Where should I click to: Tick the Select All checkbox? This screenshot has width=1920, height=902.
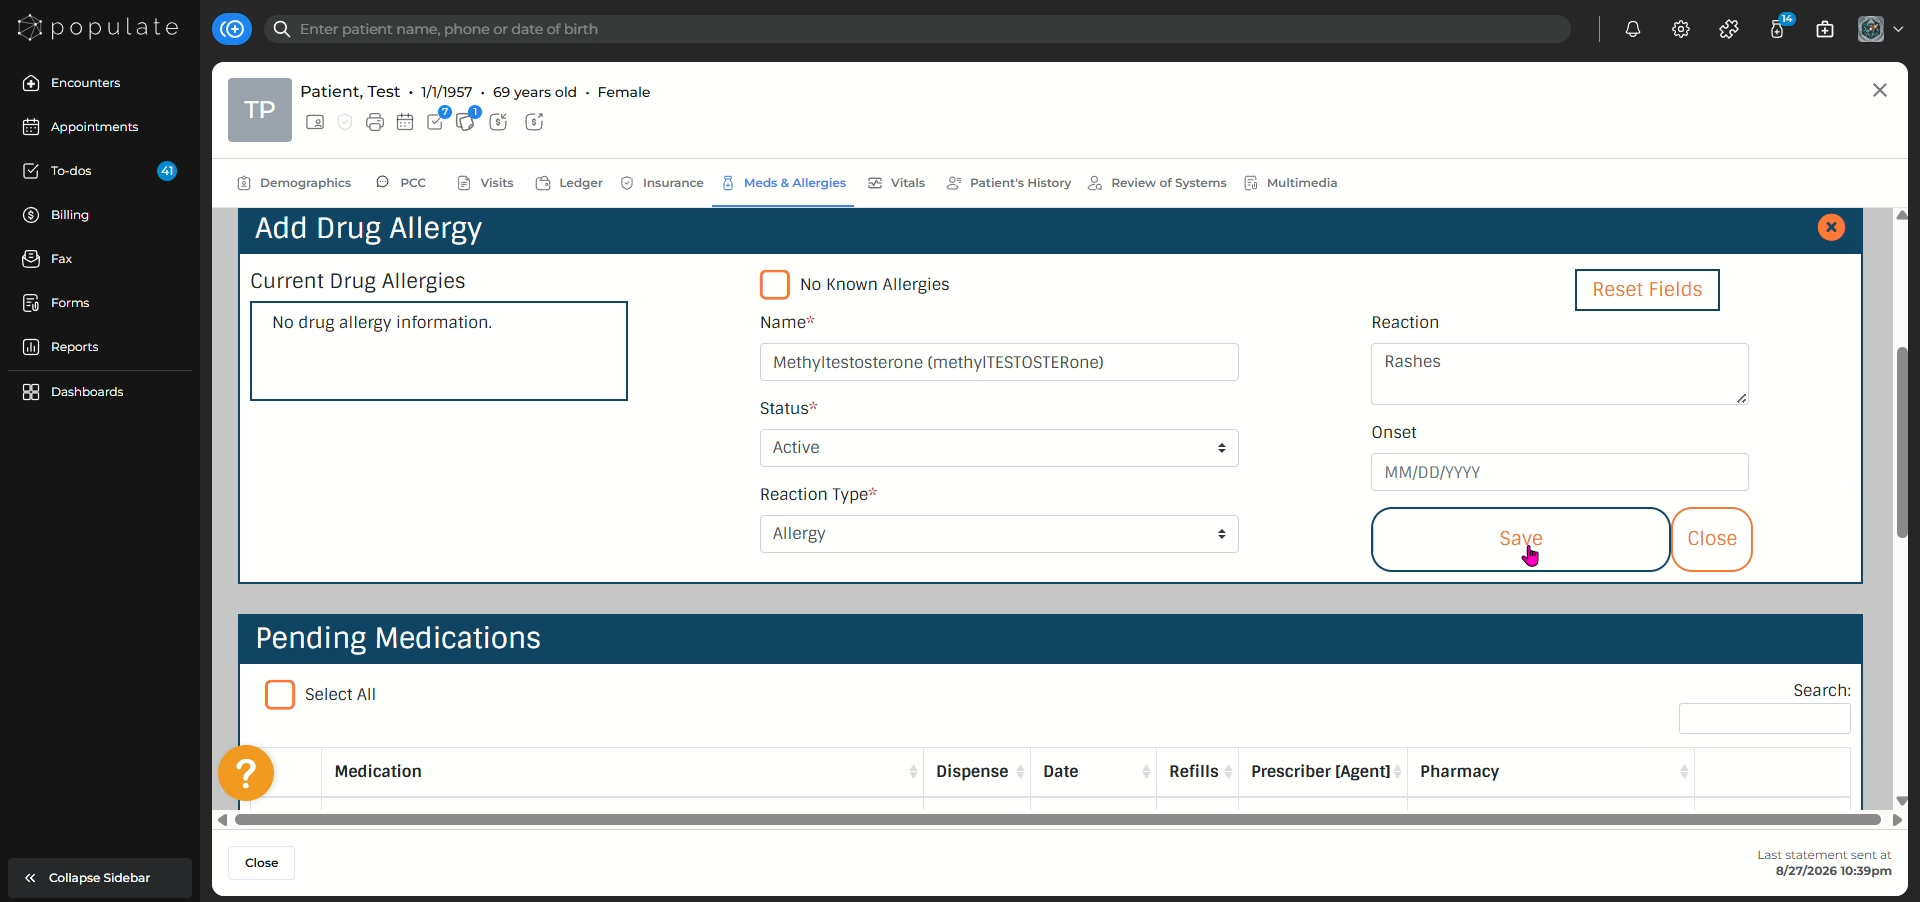click(x=280, y=695)
